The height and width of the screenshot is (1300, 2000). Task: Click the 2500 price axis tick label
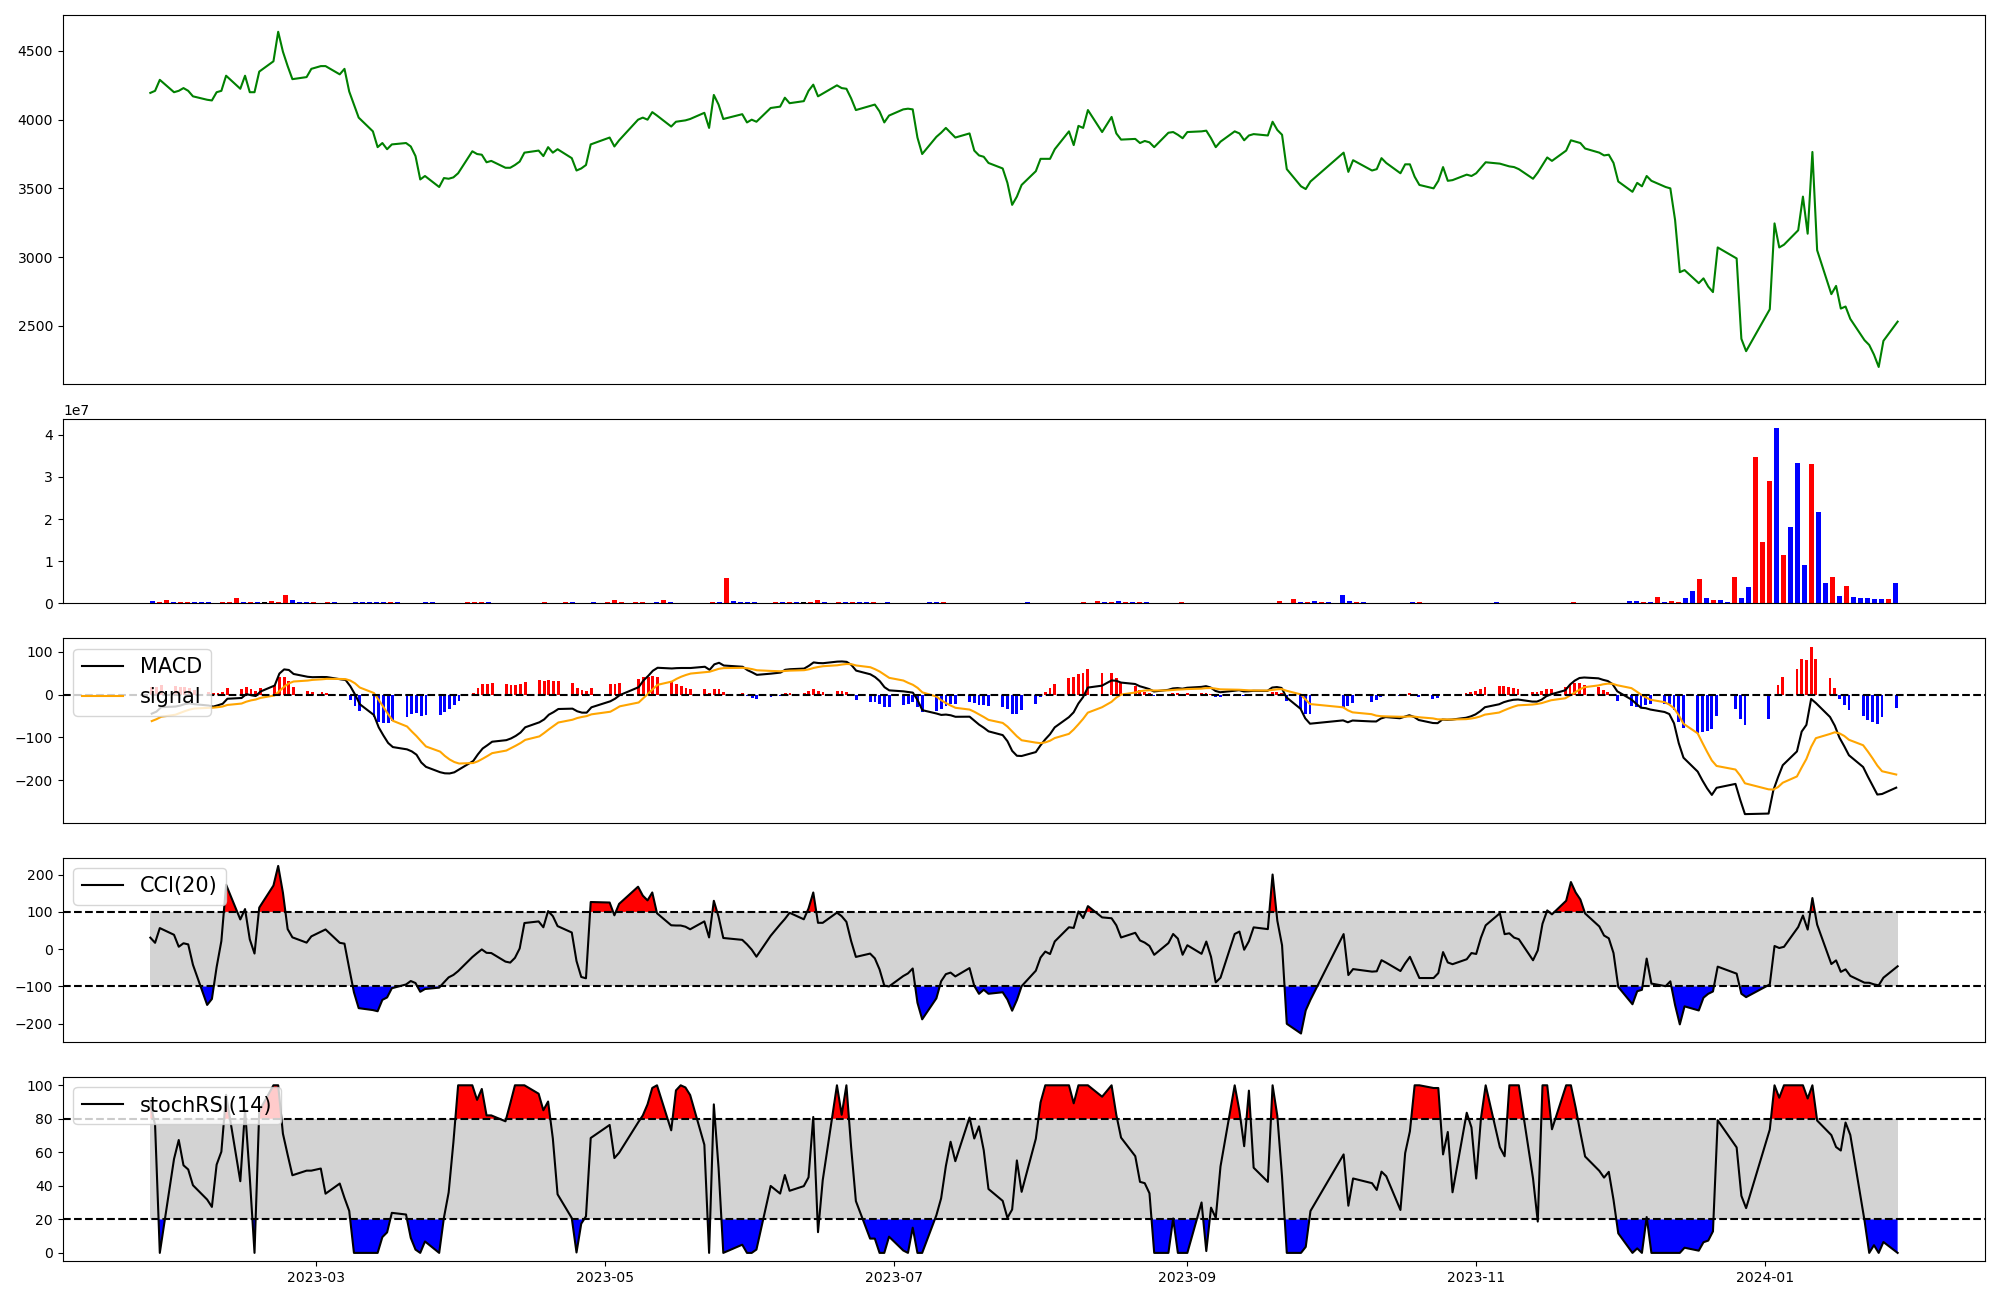click(36, 327)
